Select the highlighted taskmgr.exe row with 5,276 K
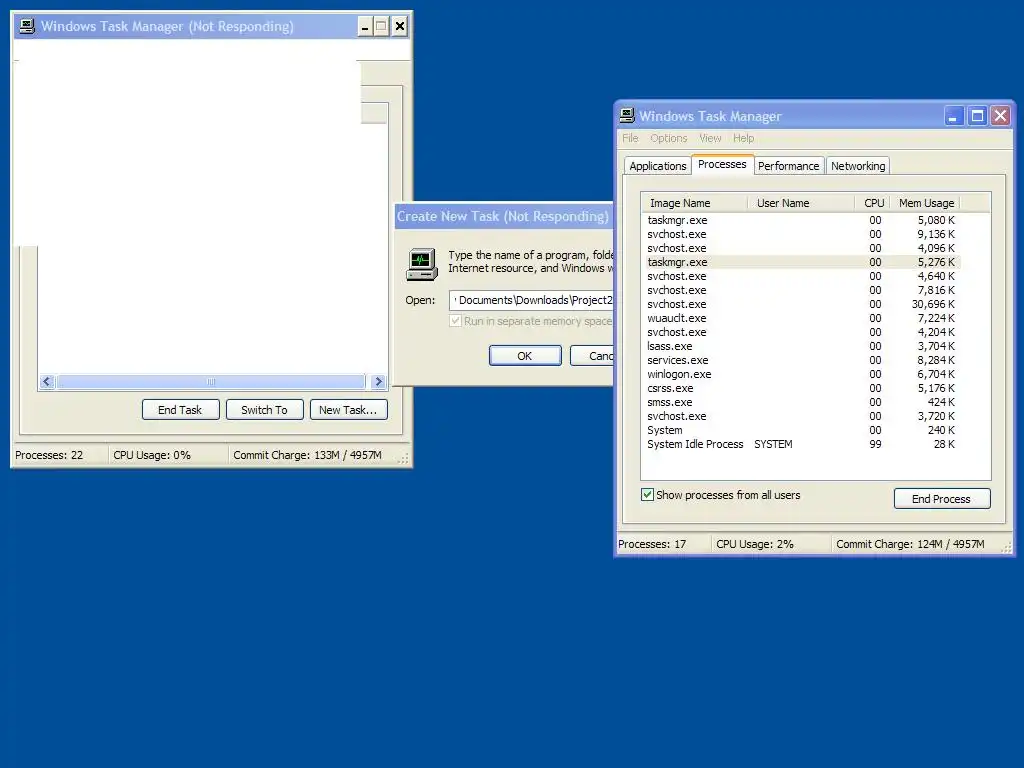The height and width of the screenshot is (768, 1024). pos(801,262)
